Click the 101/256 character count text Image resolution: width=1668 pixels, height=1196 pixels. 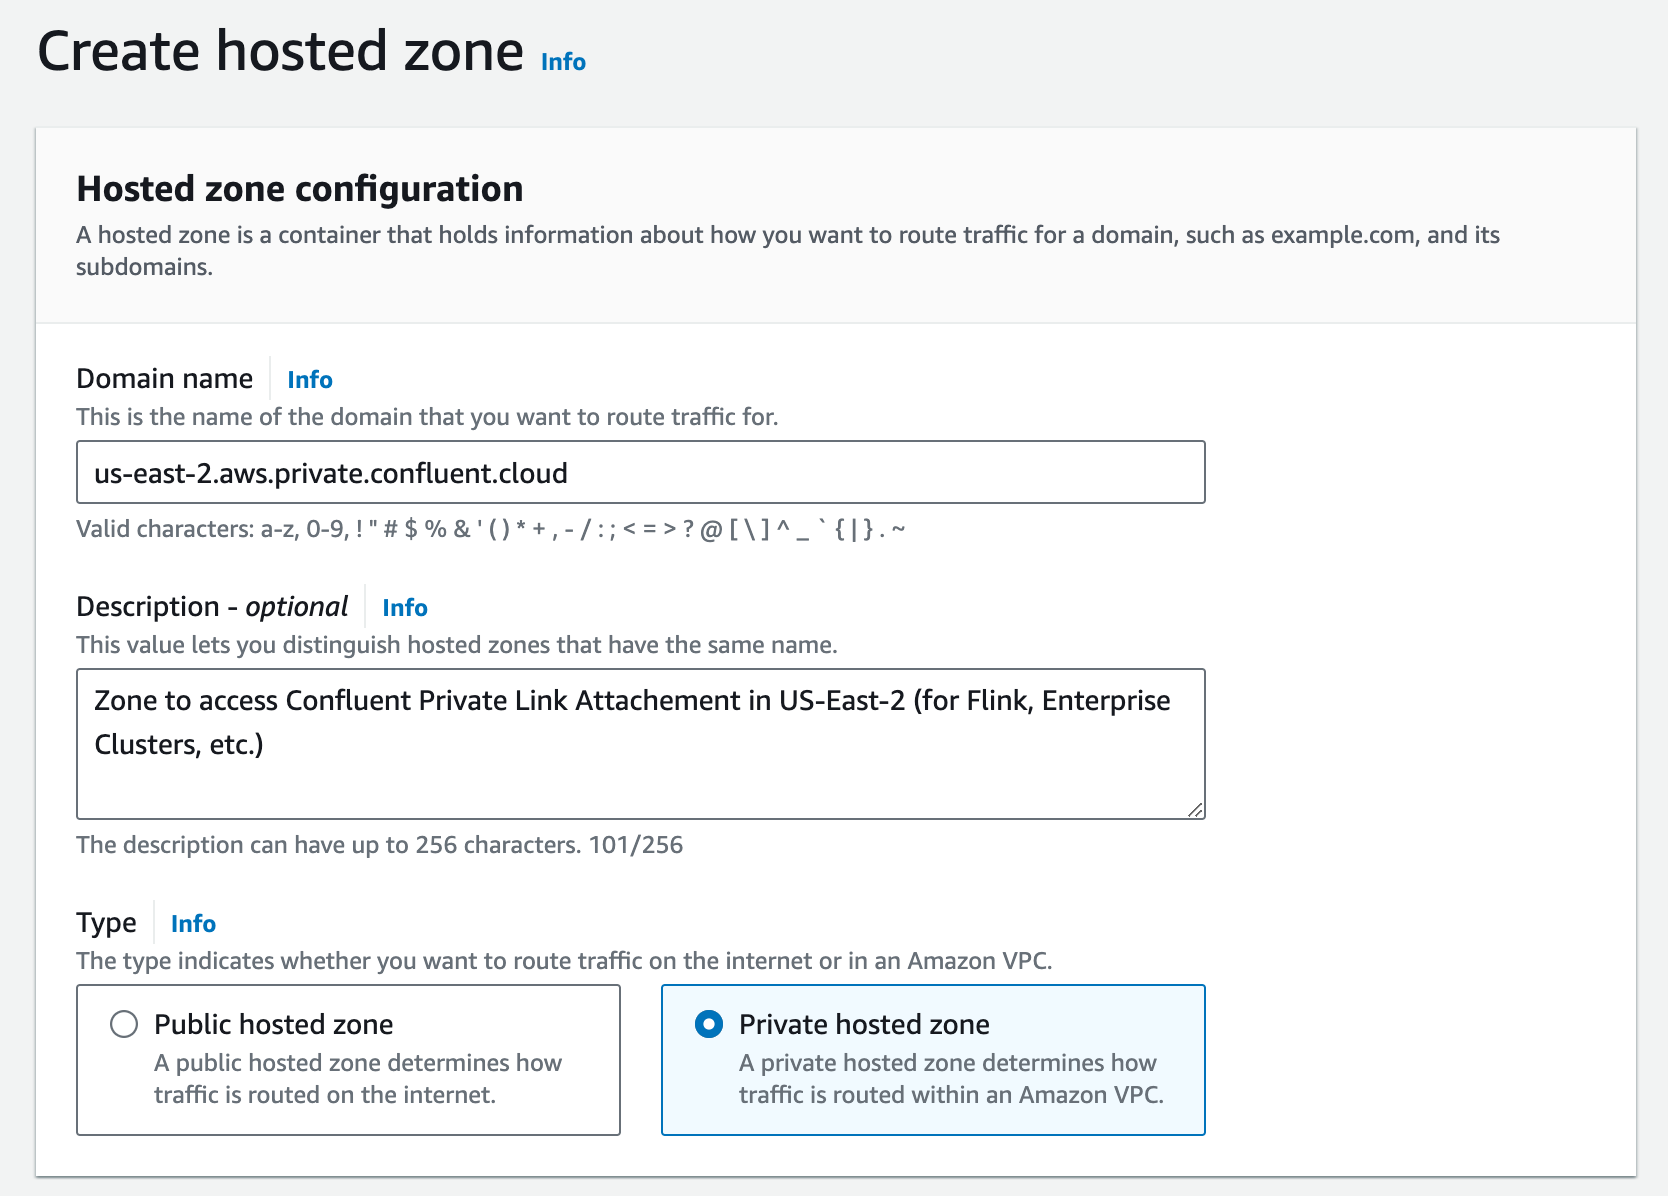(635, 845)
